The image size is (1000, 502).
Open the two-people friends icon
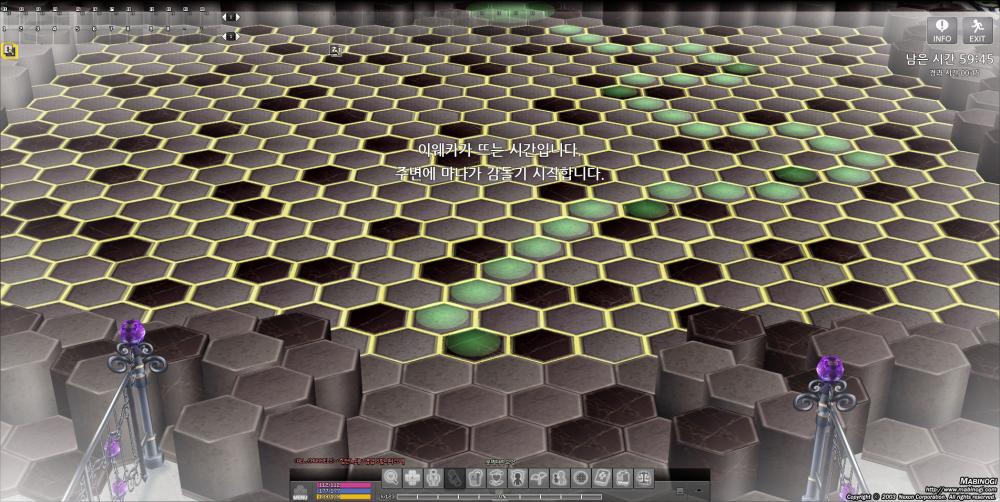tap(559, 478)
